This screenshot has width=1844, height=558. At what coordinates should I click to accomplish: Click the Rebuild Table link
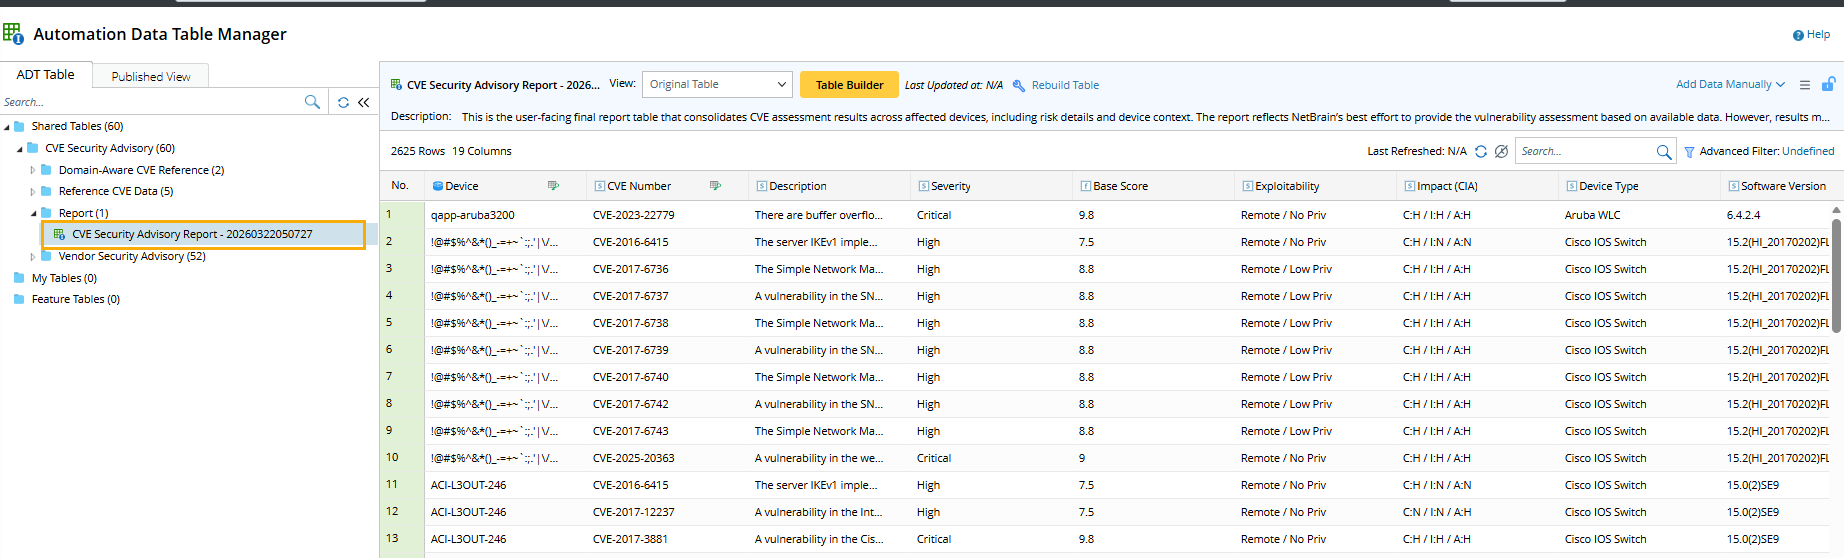pos(1064,85)
